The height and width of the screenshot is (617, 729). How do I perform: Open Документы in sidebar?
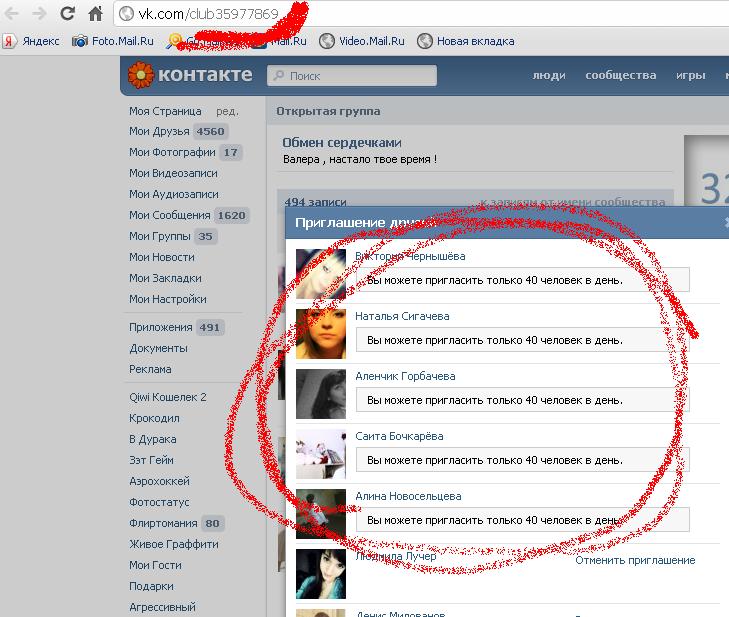159,348
